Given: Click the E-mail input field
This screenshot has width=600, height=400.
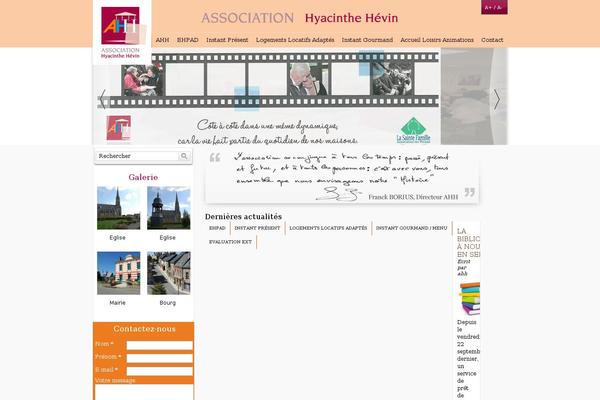Looking at the screenshot, I should 160,371.
